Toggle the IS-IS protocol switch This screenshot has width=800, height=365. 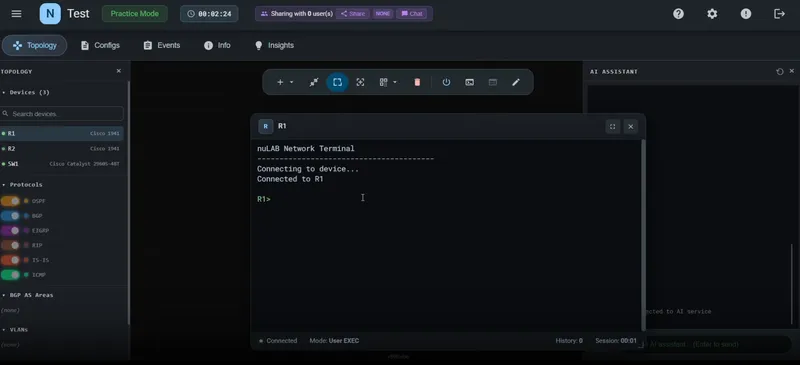click(x=10, y=260)
